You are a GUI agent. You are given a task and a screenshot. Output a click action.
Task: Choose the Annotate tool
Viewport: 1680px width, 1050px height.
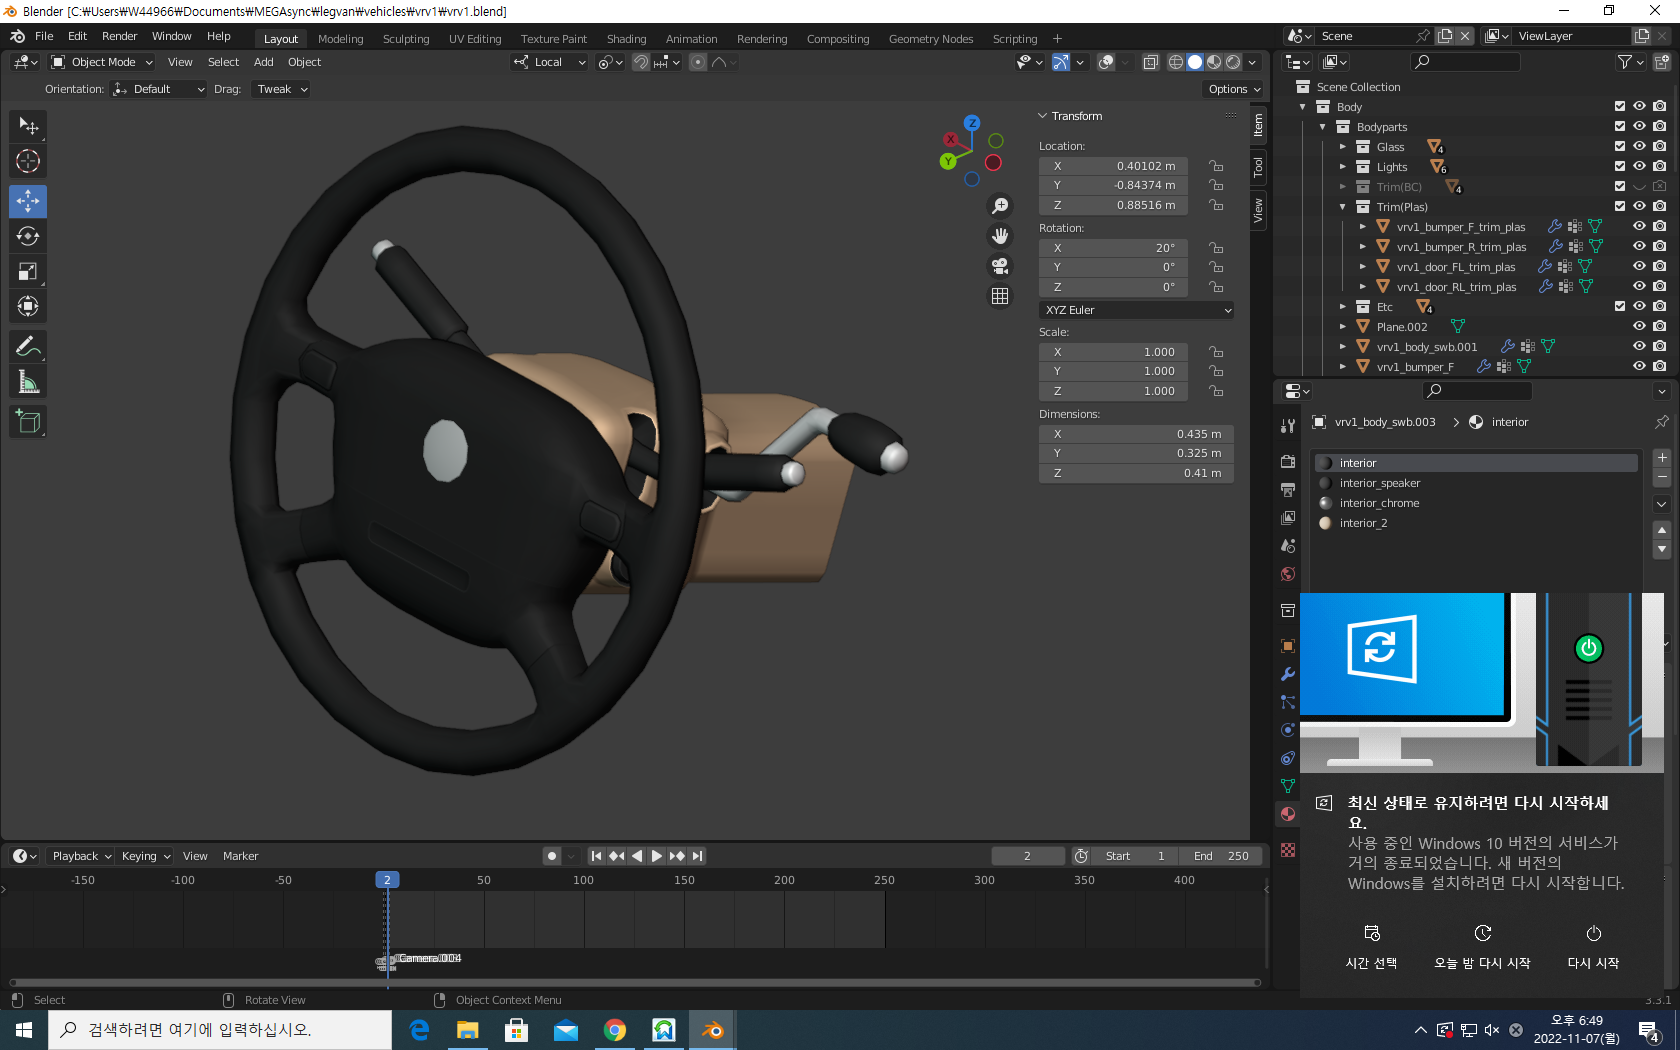[28, 347]
